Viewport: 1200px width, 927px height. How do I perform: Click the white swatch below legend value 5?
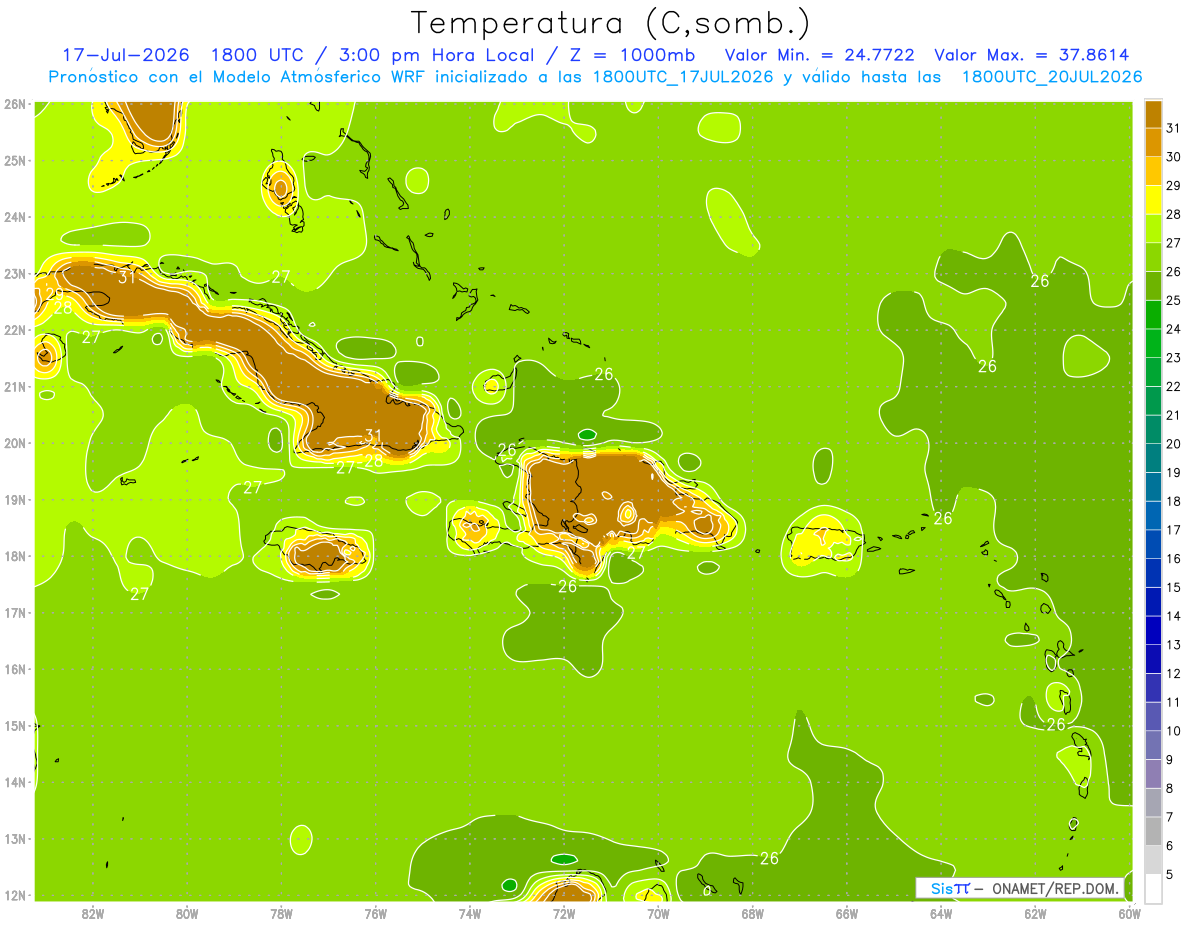click(x=1153, y=888)
